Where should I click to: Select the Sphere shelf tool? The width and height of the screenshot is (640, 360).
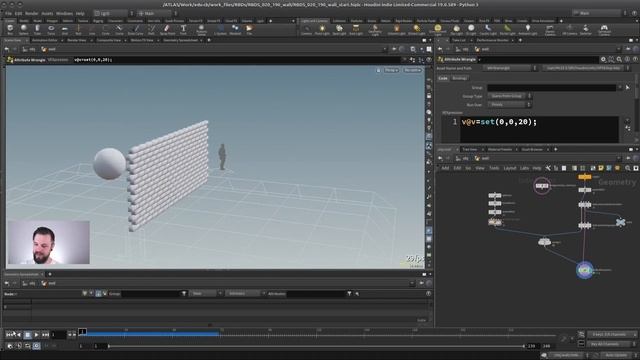click(x=24, y=30)
